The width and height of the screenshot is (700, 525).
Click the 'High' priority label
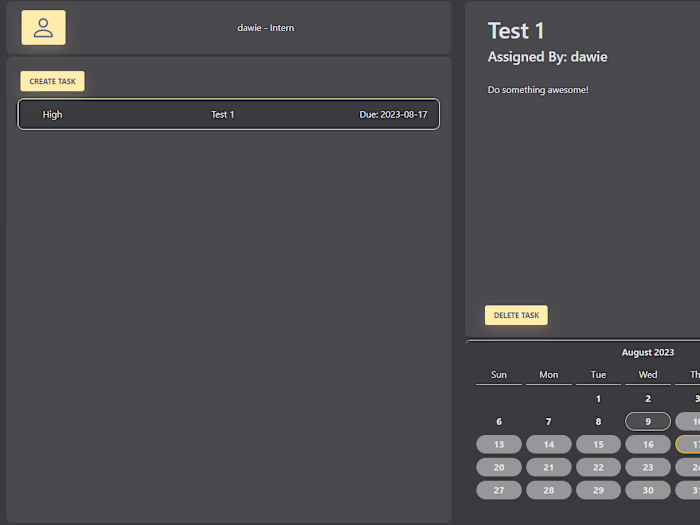(52, 115)
